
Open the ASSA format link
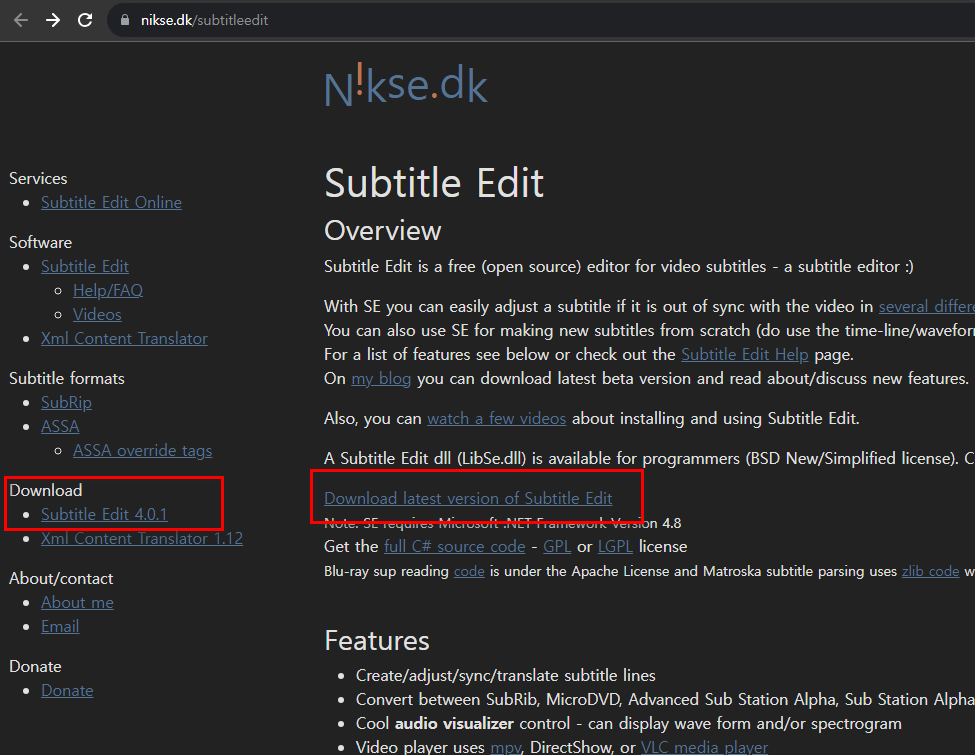pyautogui.click(x=60, y=427)
